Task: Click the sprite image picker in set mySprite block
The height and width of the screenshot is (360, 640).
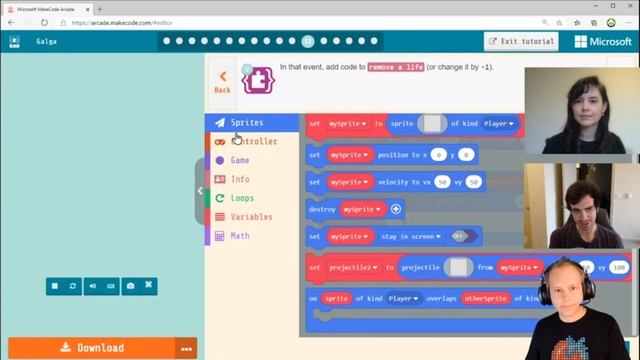Action: point(431,124)
